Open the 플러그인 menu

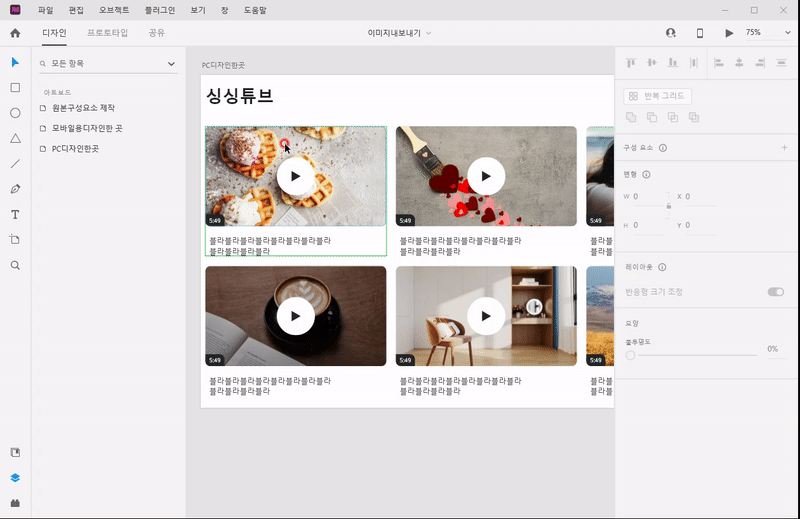(160, 10)
